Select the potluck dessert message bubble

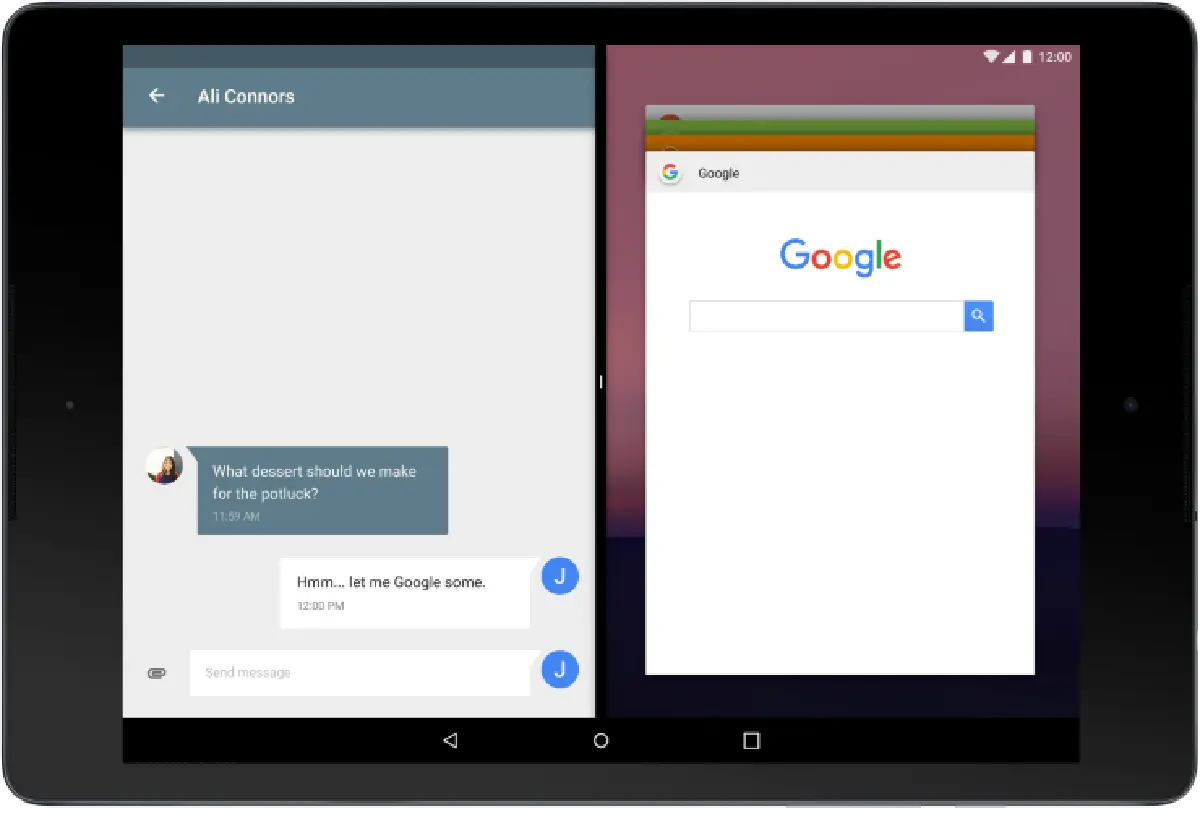pyautogui.click(x=322, y=490)
